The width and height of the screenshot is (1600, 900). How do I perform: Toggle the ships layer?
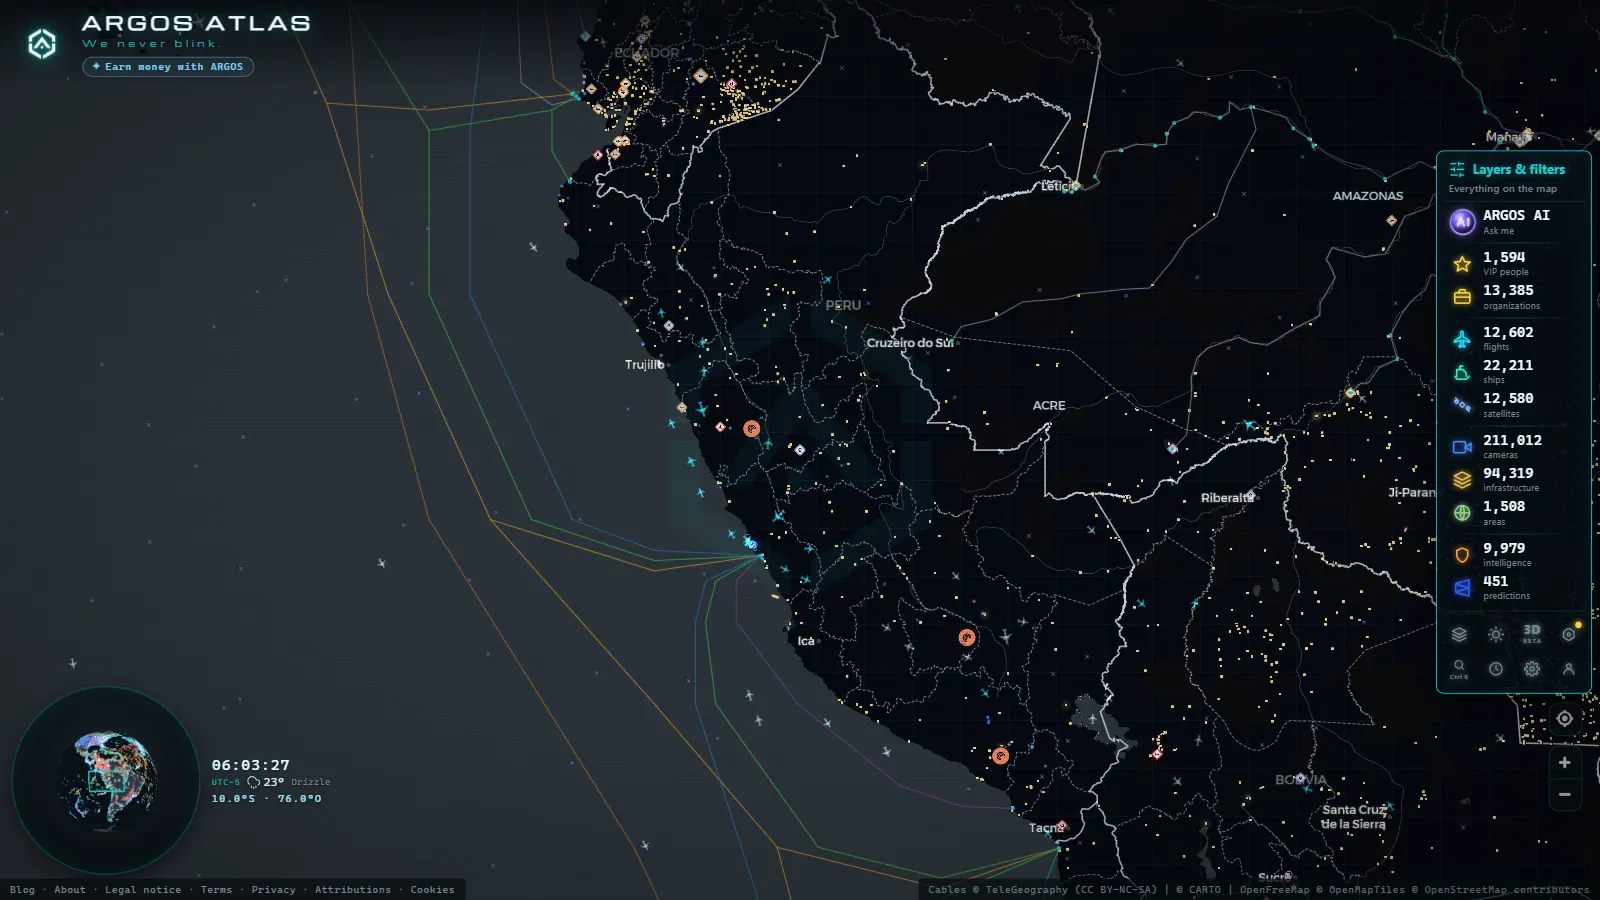pyautogui.click(x=1512, y=372)
